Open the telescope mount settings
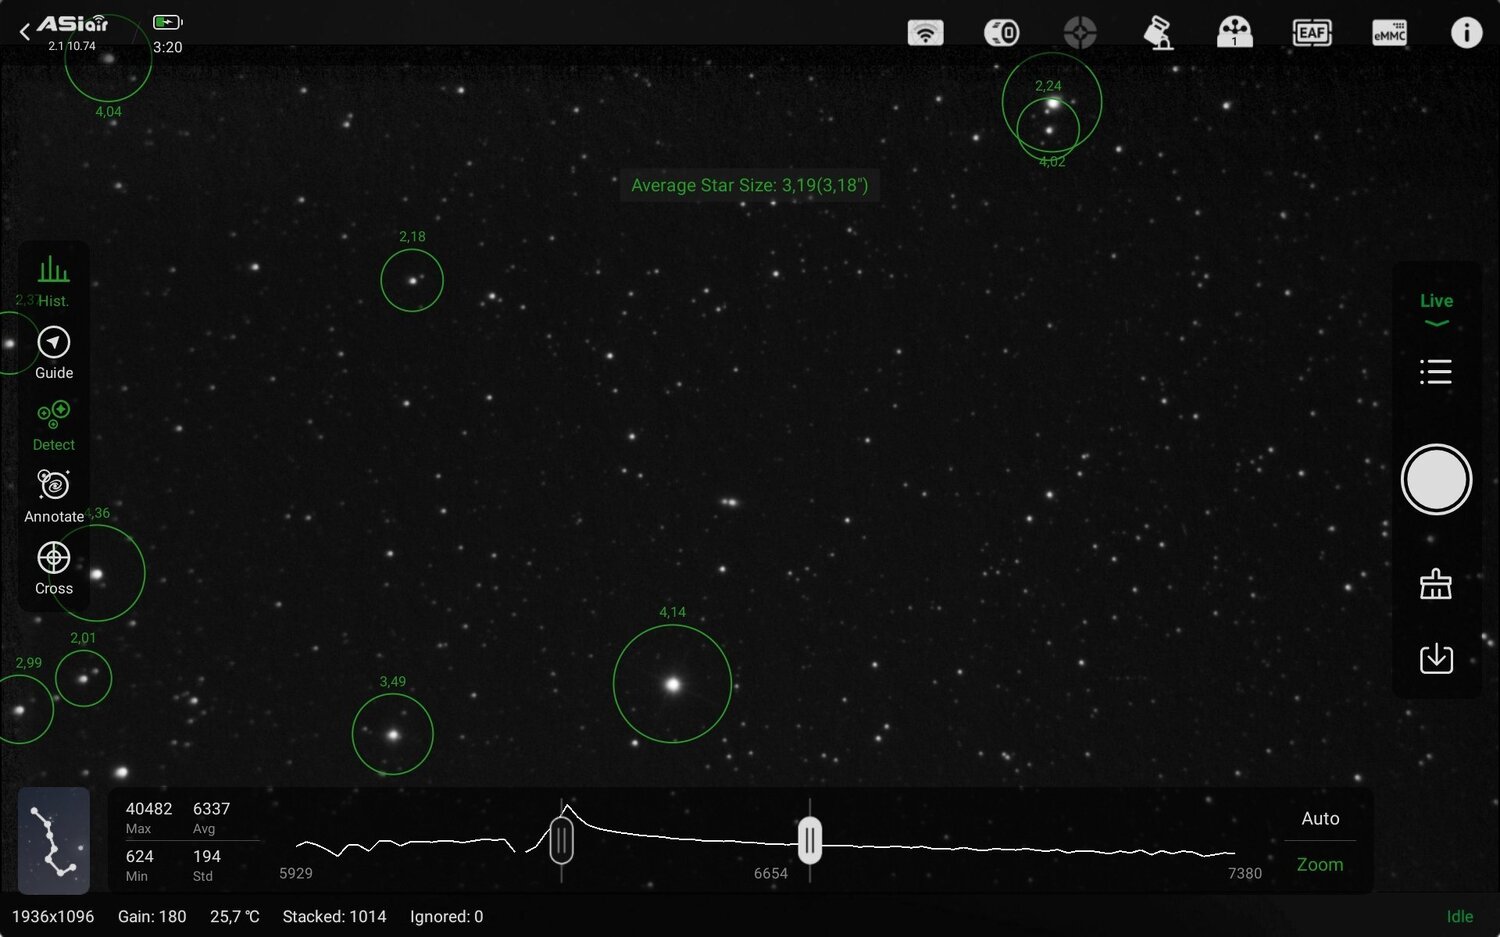Image resolution: width=1500 pixels, height=937 pixels. coord(1157,32)
